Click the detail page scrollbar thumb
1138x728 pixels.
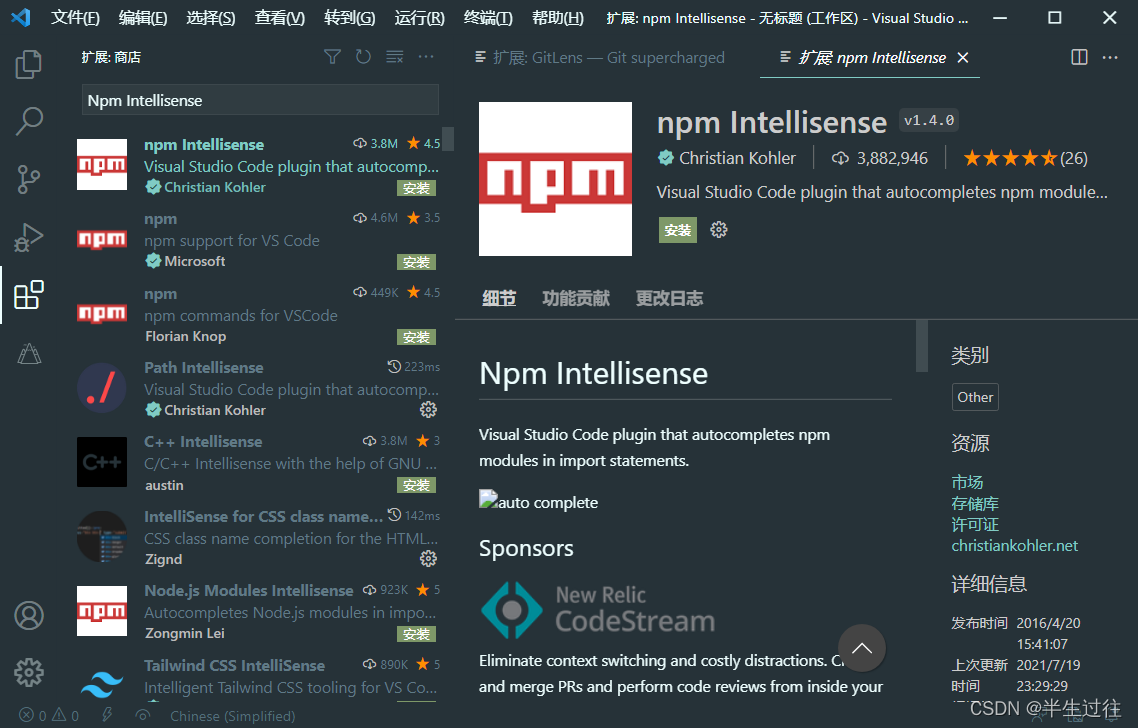pyautogui.click(x=922, y=345)
